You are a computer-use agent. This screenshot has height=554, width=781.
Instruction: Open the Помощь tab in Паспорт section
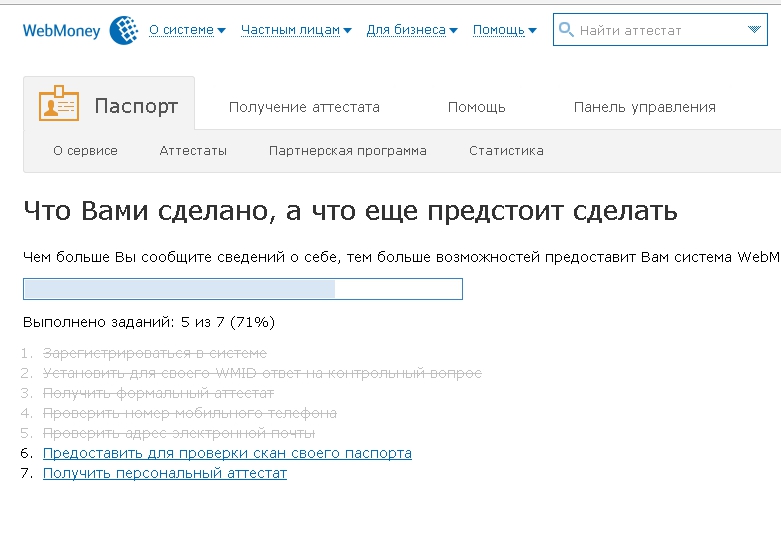pos(477,107)
